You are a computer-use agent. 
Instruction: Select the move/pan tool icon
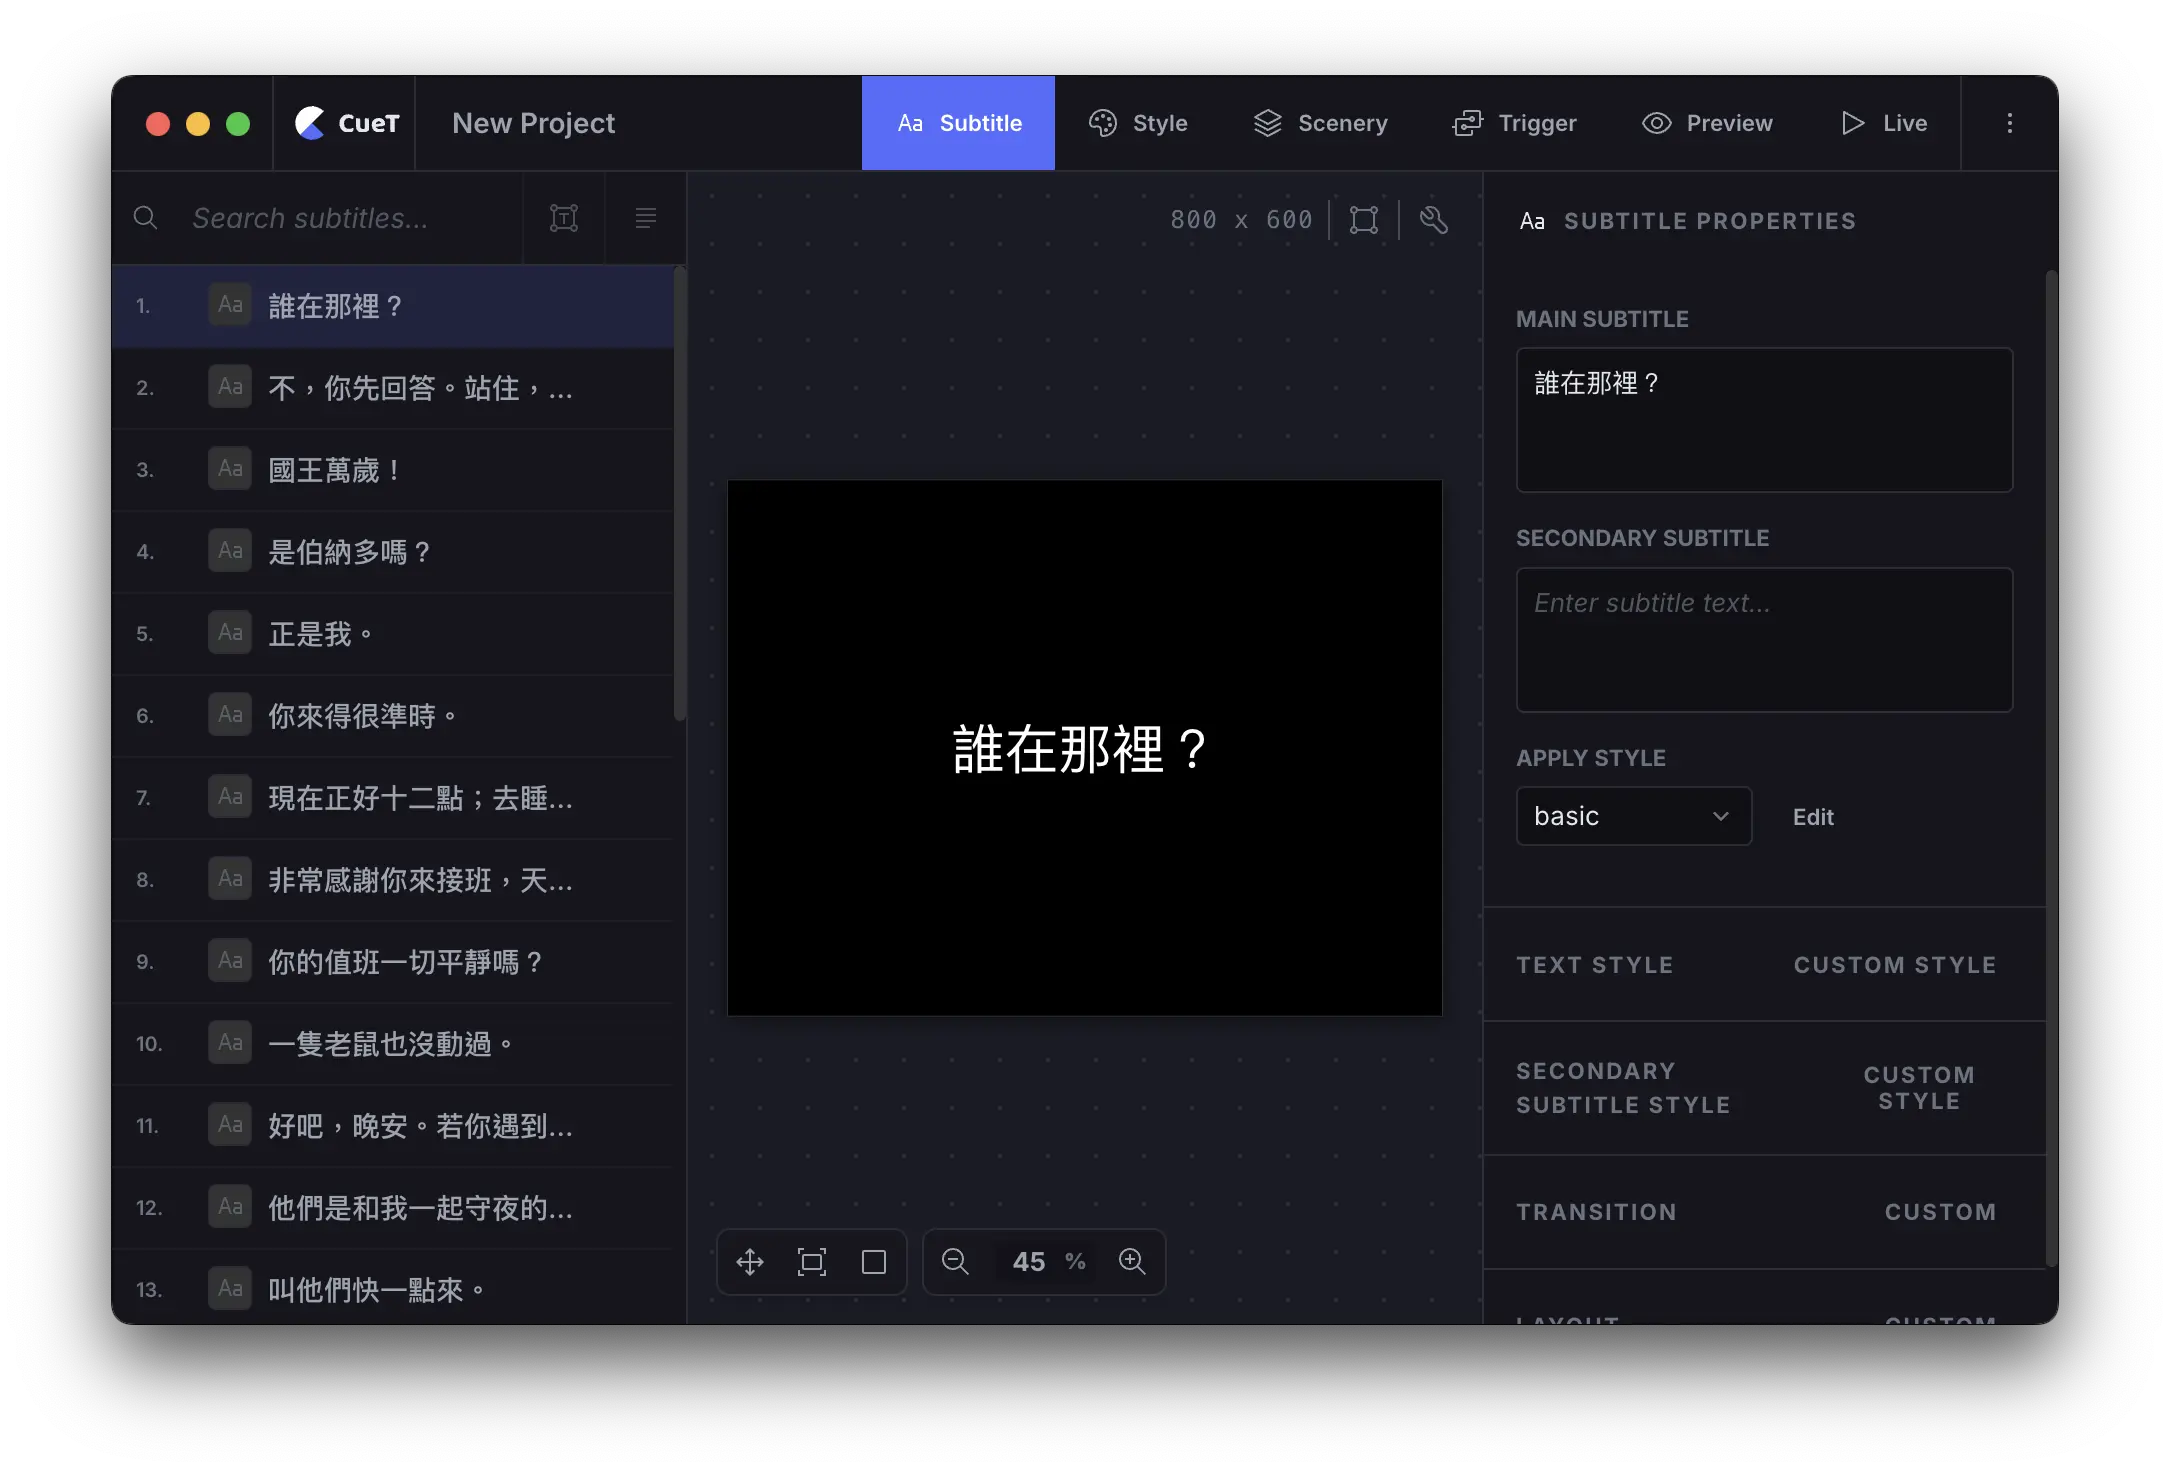pos(750,1262)
